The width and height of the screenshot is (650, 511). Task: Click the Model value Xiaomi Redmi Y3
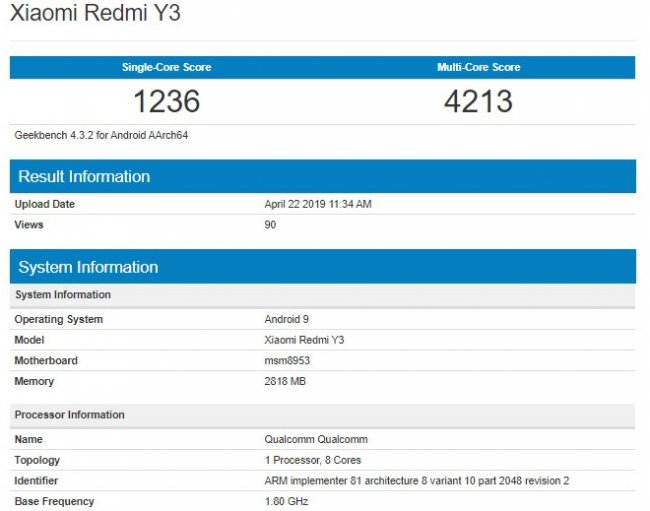(x=302, y=340)
